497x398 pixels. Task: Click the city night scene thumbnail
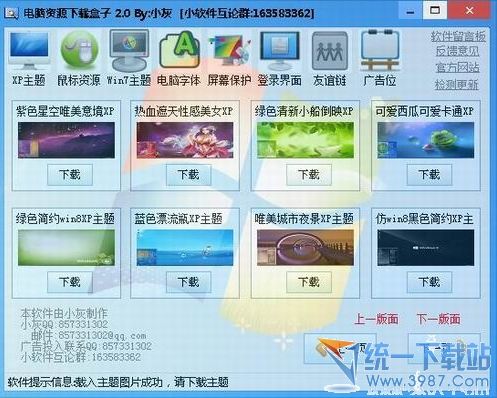305,248
